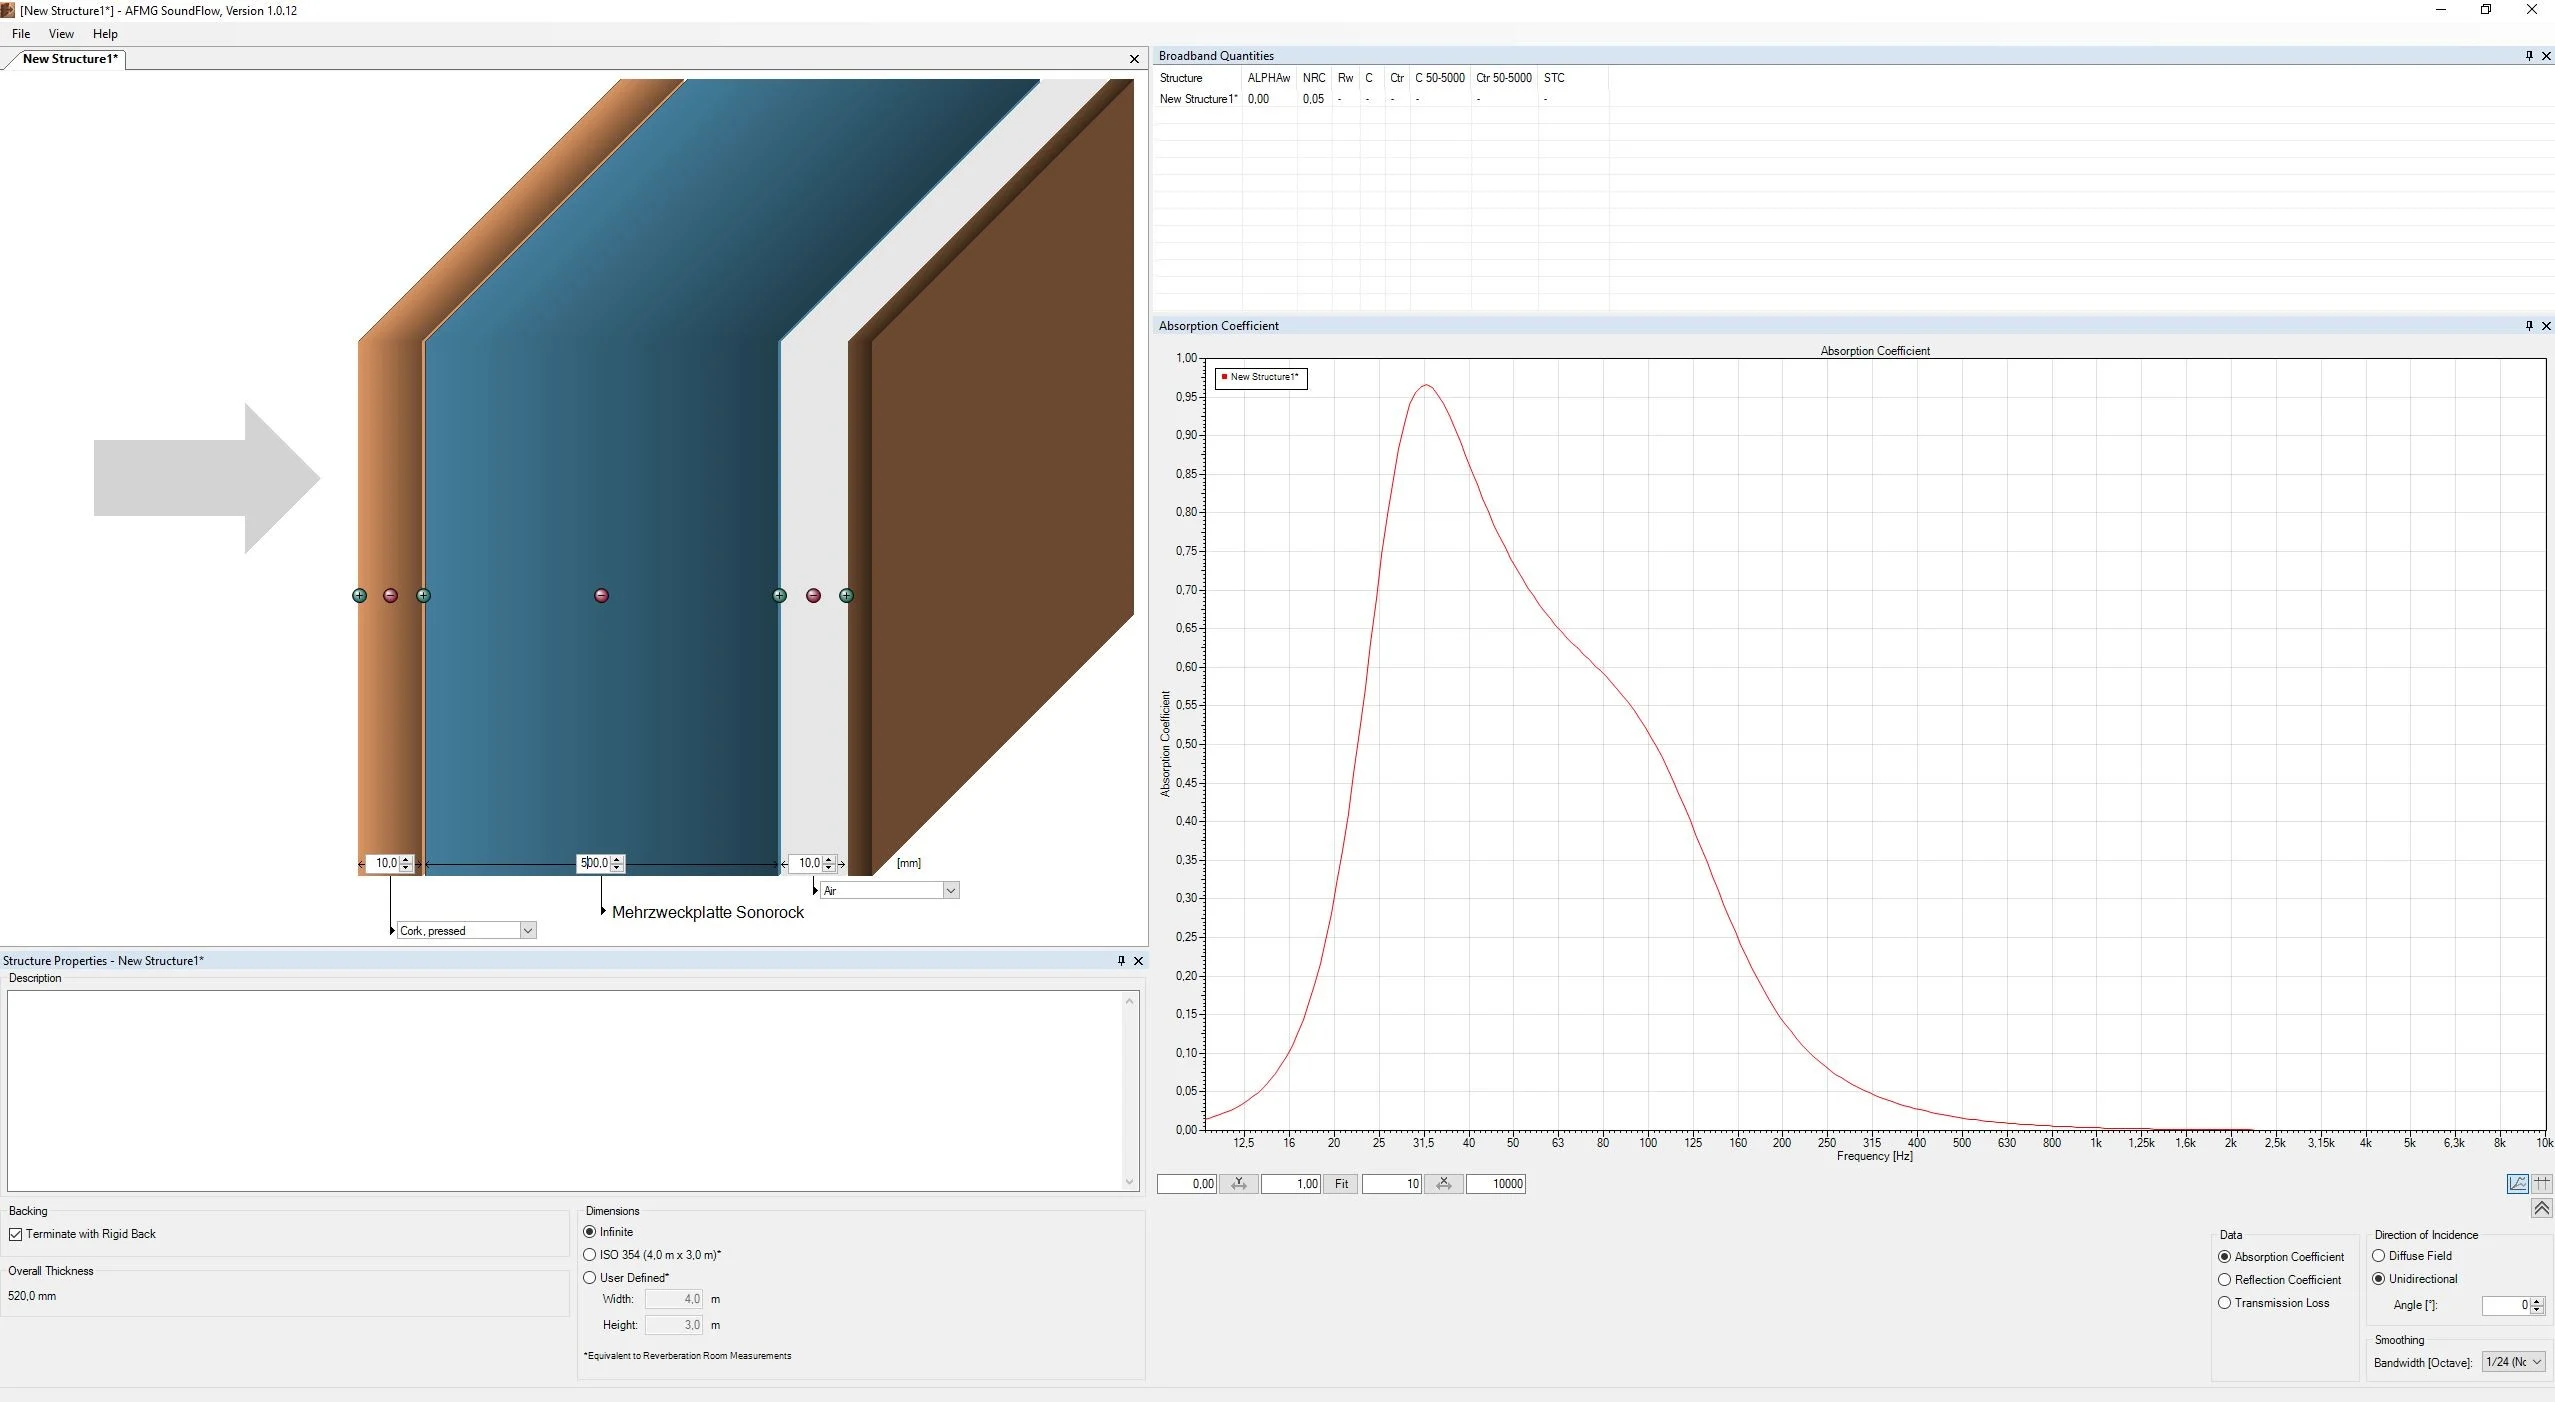Screen dimensions: 2555x1402
Task: Click the Y-axis autoscale button
Action: click(x=1239, y=1184)
